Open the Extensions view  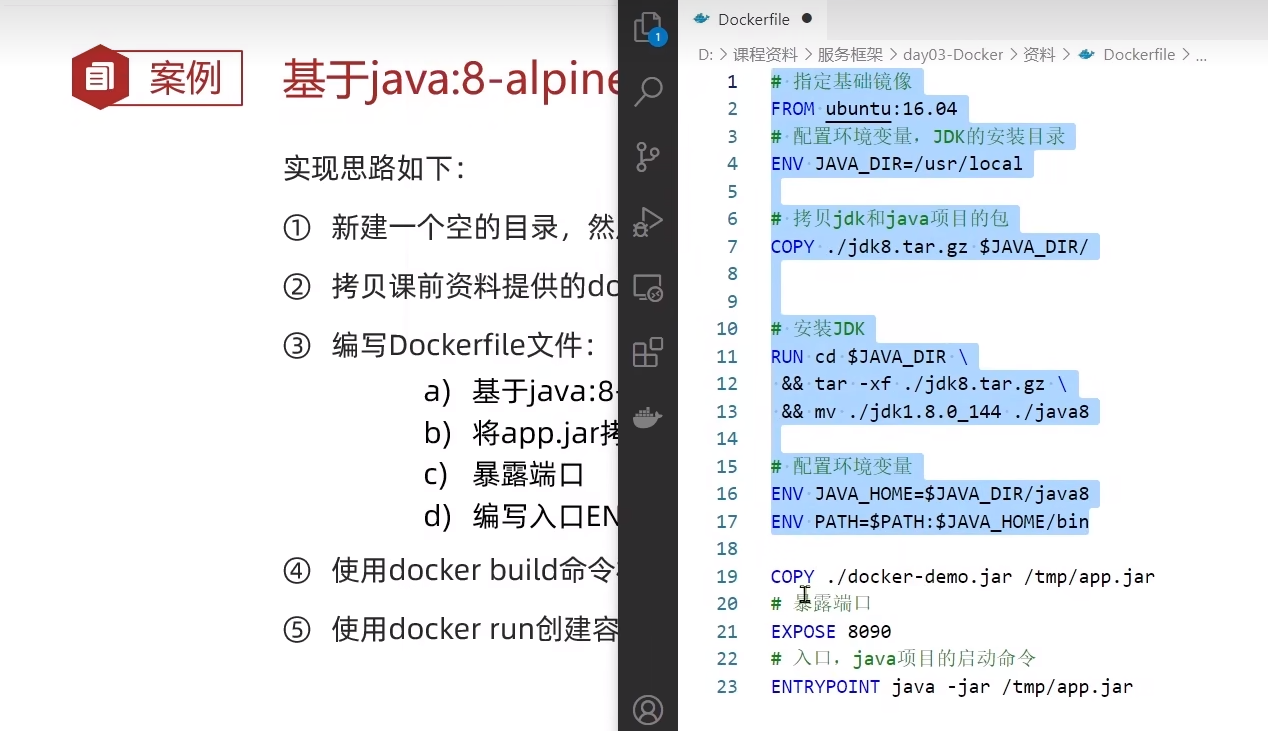click(x=648, y=352)
